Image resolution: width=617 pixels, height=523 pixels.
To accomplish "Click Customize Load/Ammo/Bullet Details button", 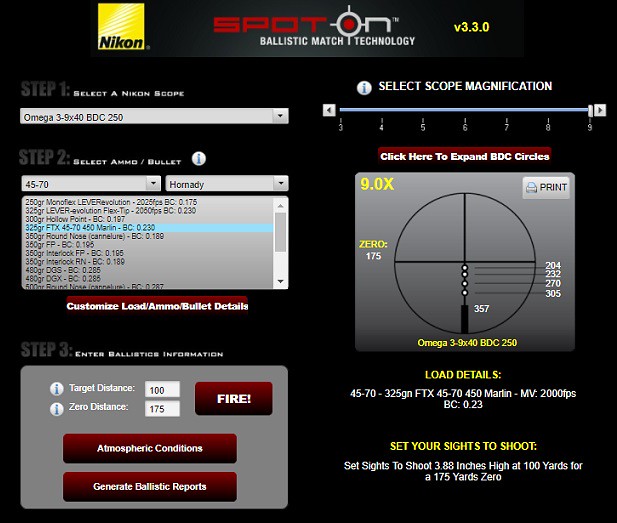I will click(157, 306).
